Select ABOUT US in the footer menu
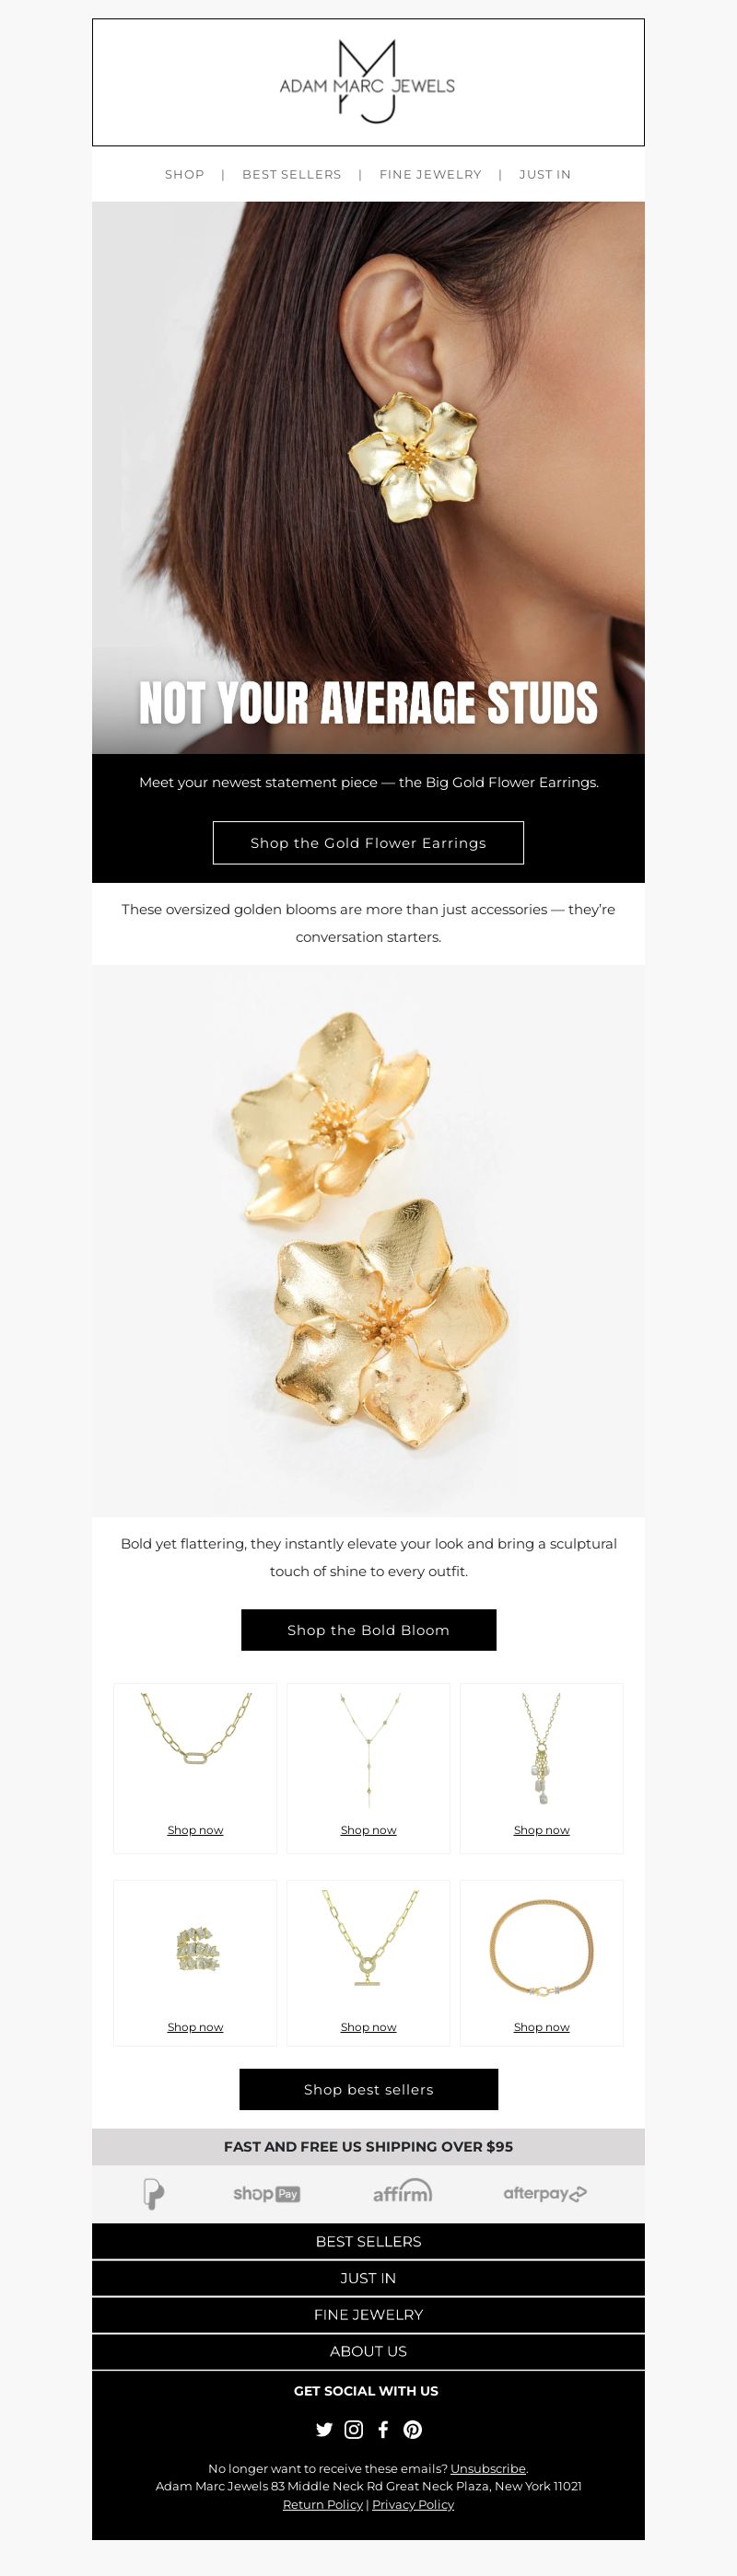This screenshot has width=737, height=2576. point(368,2351)
